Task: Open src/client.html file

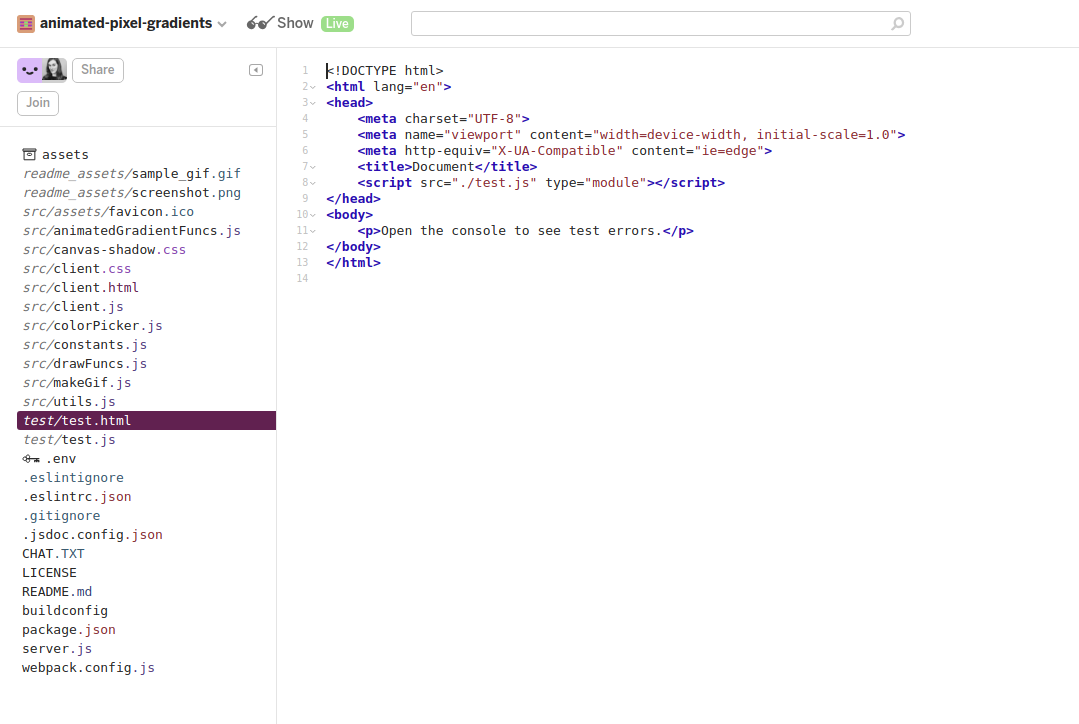Action: point(81,288)
